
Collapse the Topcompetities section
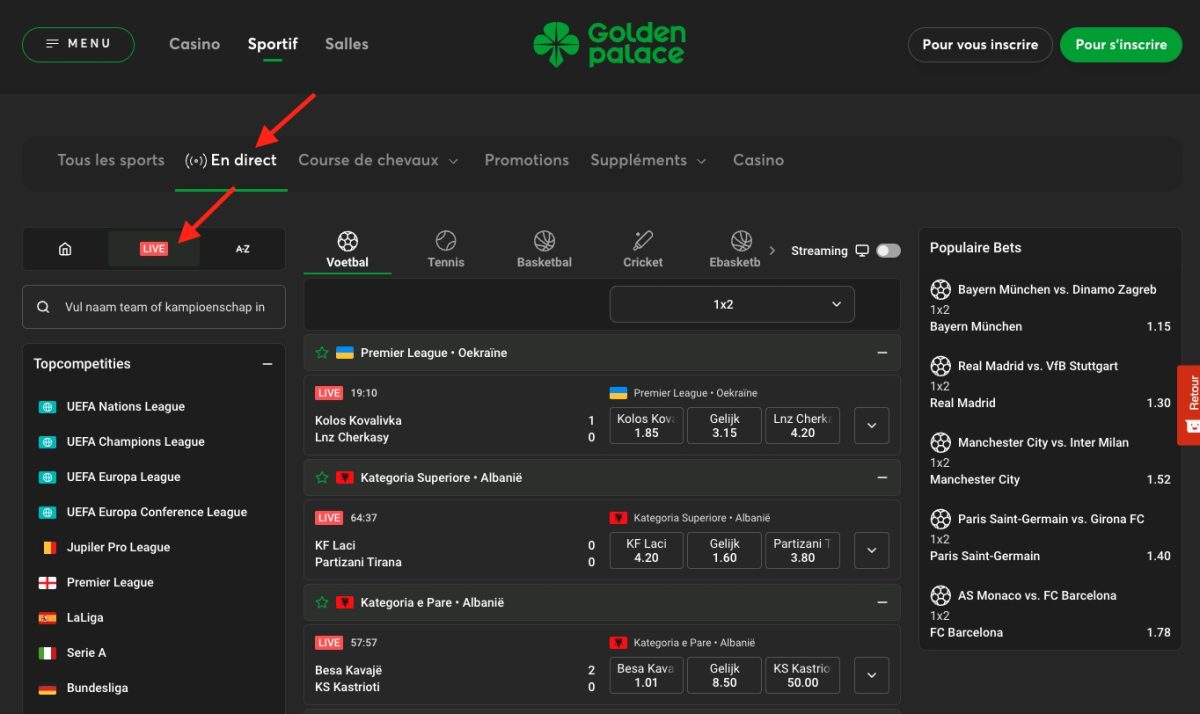267,364
